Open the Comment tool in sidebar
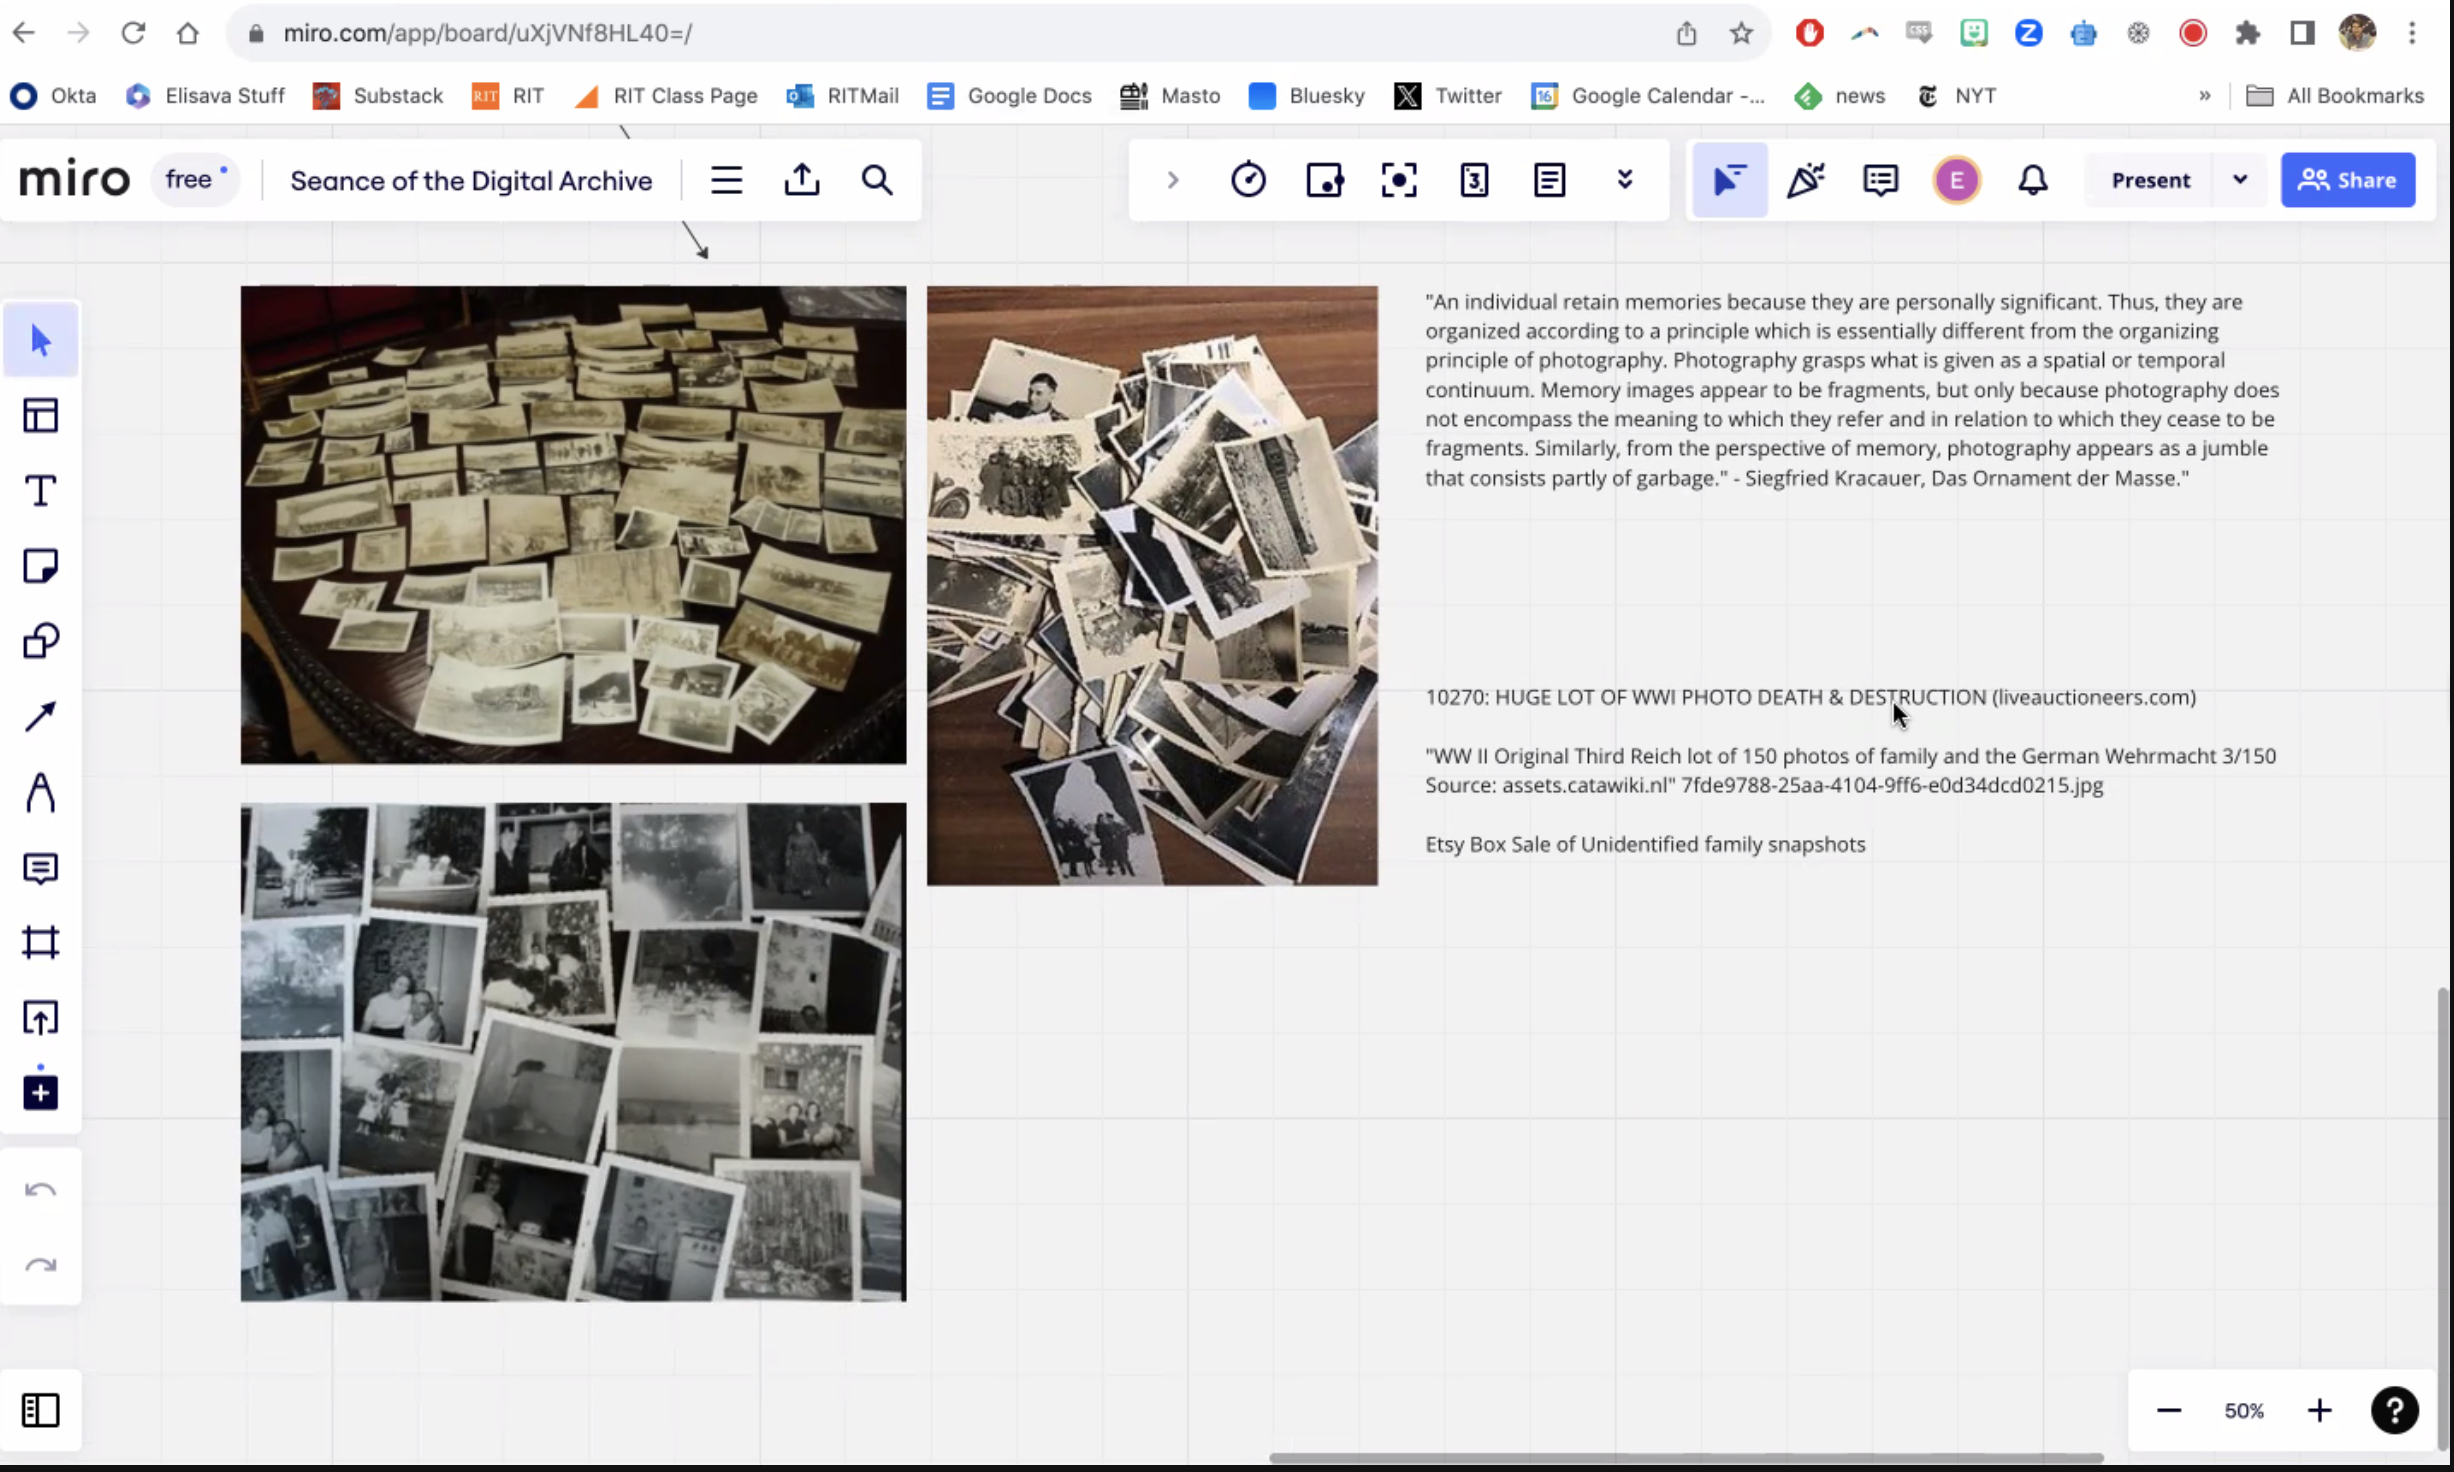This screenshot has height=1472, width=2454. tap(40, 868)
